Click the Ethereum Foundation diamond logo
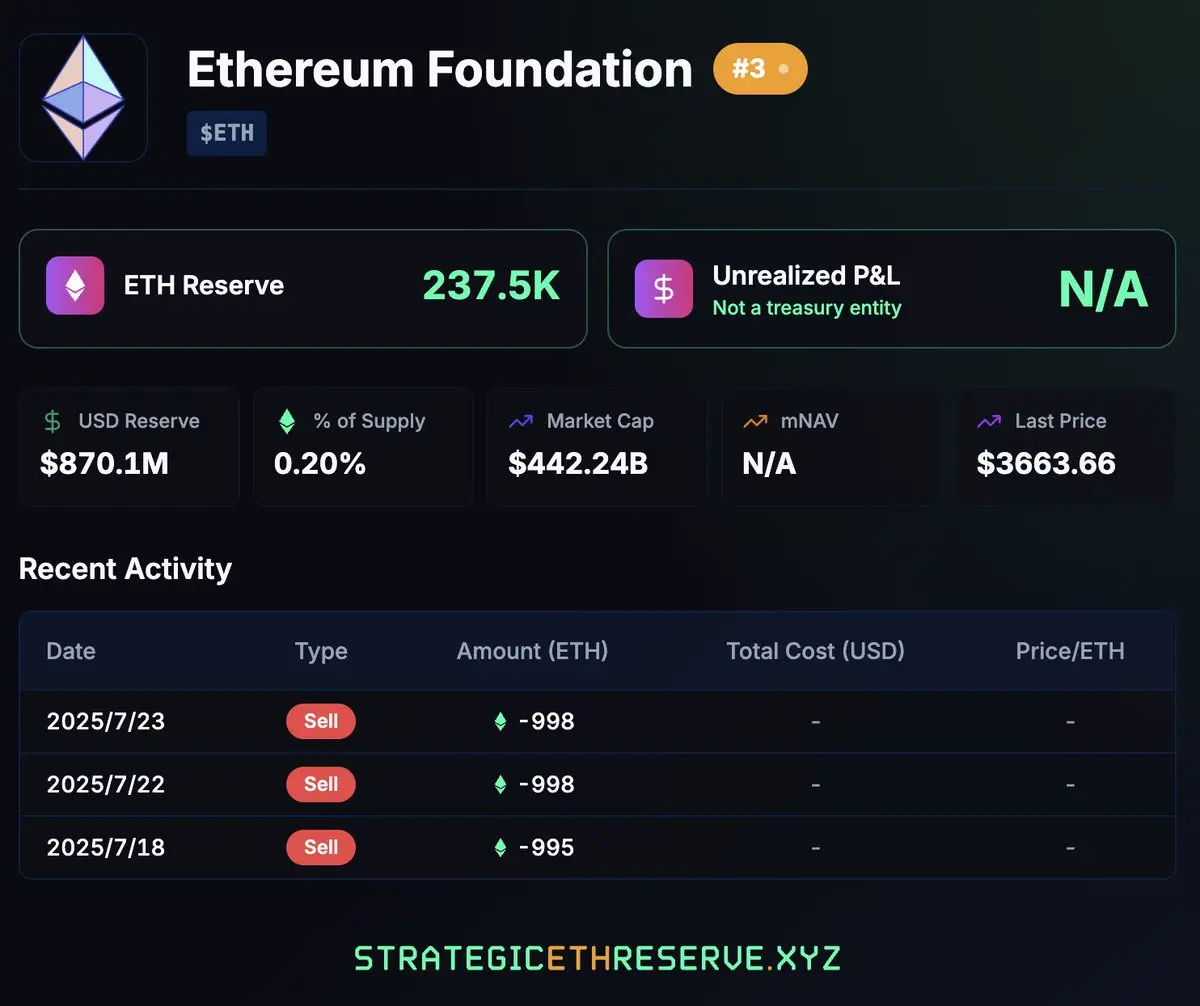This screenshot has height=1006, width=1200. [x=83, y=97]
